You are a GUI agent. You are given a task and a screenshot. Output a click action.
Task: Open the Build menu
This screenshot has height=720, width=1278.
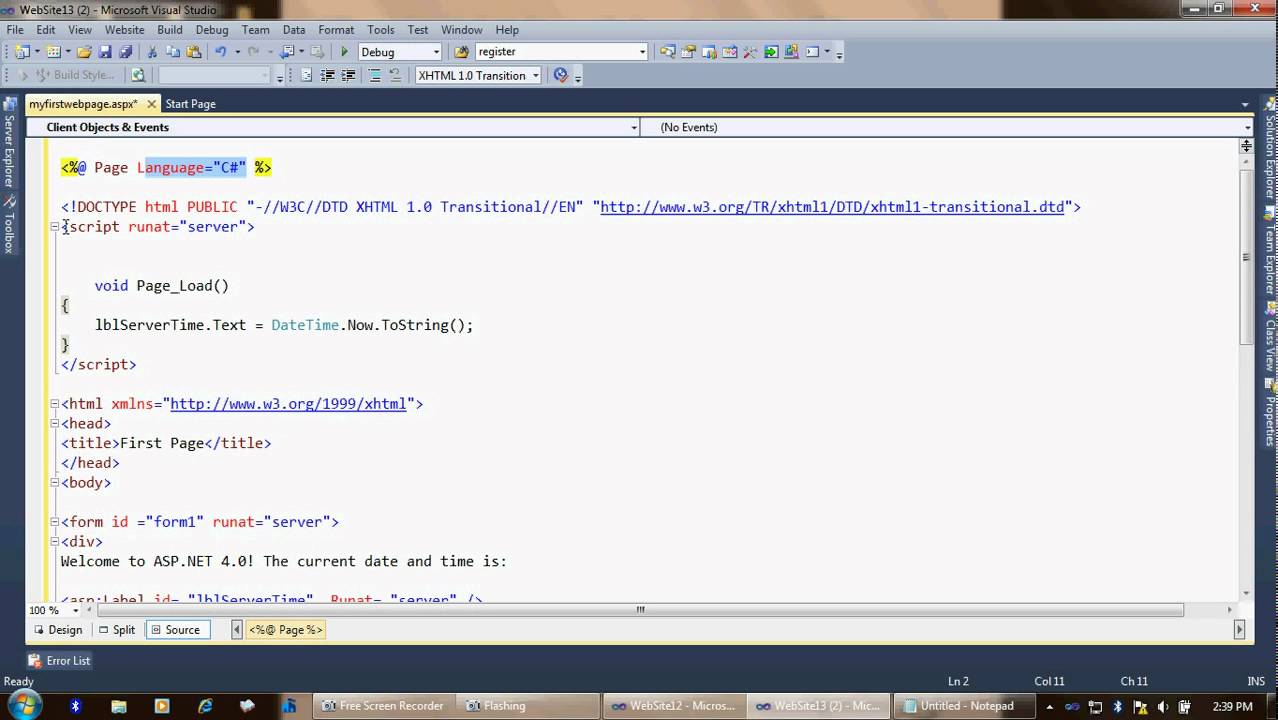[x=170, y=30]
